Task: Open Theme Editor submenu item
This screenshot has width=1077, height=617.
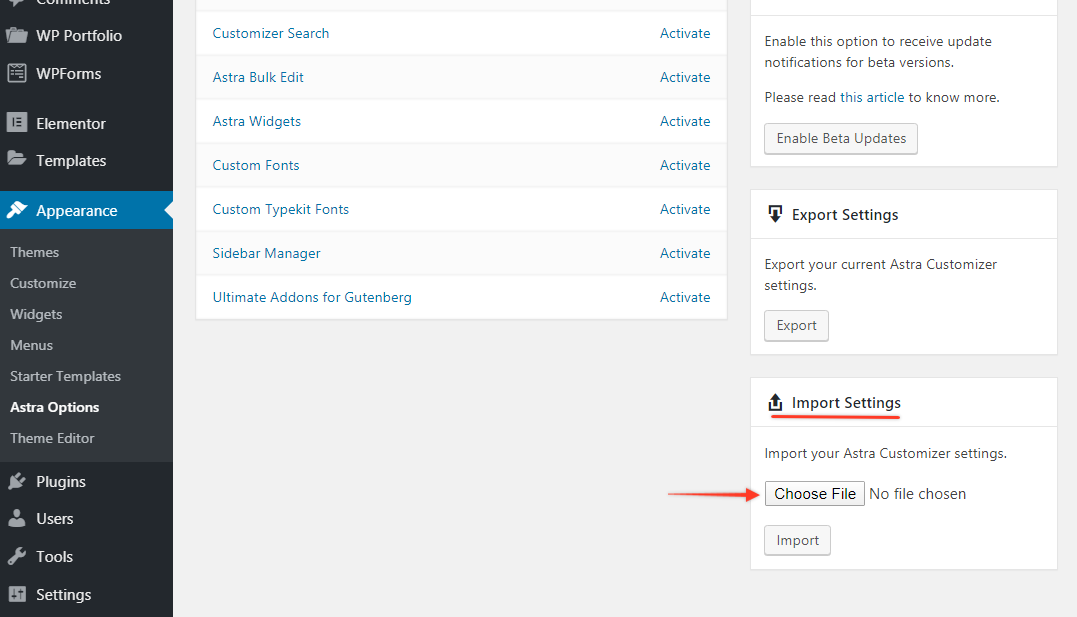Action: coord(52,438)
